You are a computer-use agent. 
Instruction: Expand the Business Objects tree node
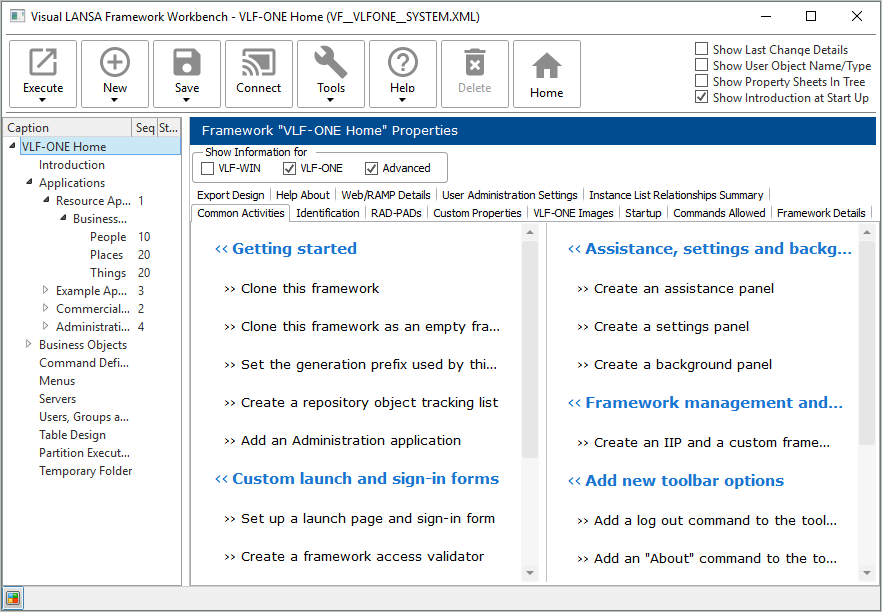point(29,345)
